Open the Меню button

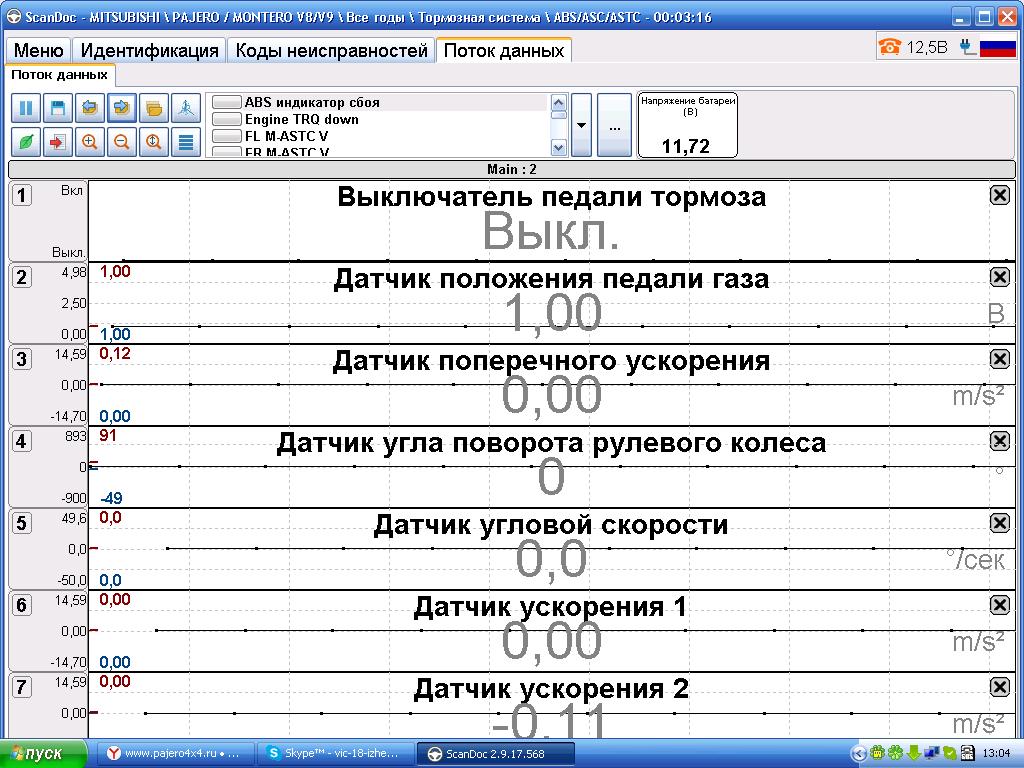(x=39, y=51)
